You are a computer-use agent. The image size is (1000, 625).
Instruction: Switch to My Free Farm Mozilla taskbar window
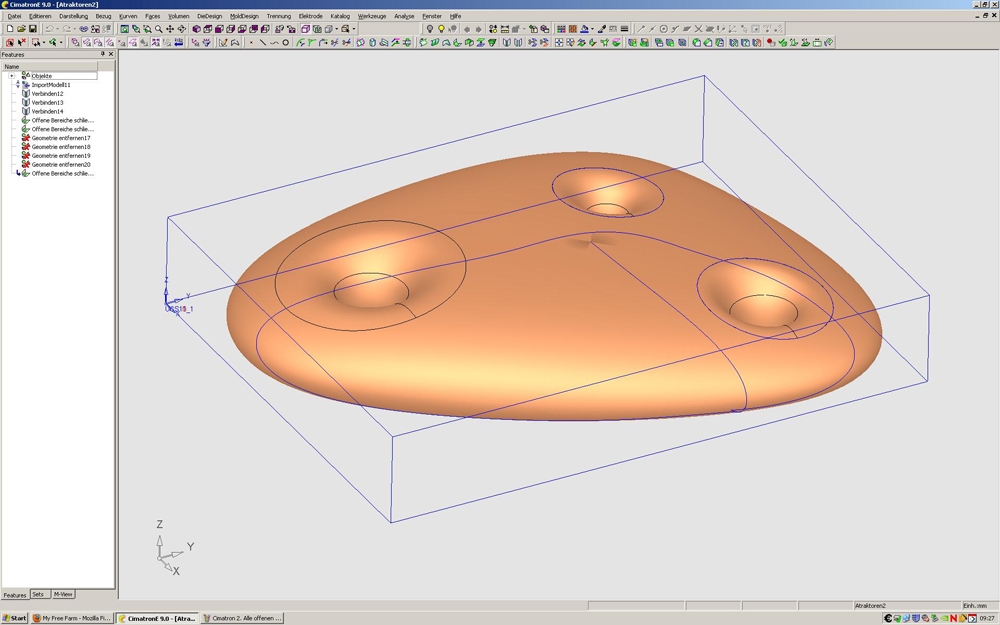tap(72, 618)
